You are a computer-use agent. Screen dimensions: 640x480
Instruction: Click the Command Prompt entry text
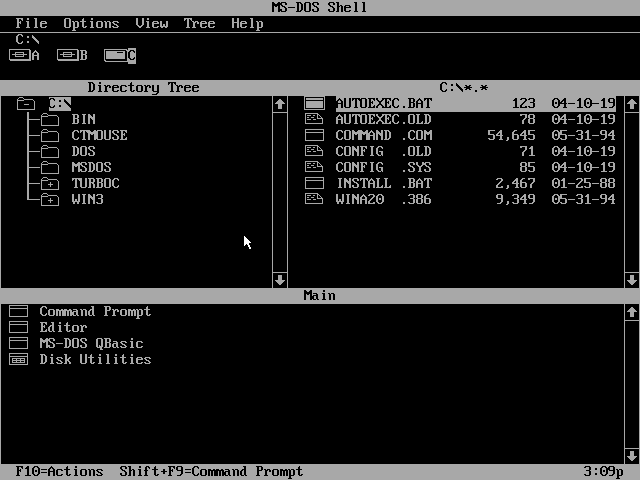[96, 311]
